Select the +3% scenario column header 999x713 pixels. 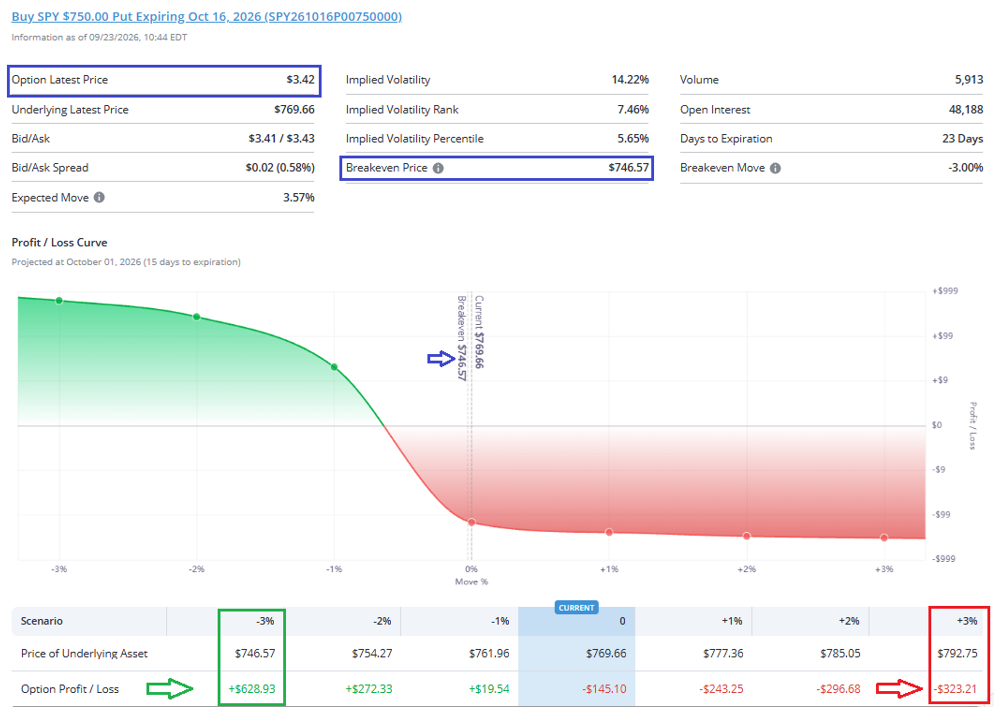click(959, 621)
